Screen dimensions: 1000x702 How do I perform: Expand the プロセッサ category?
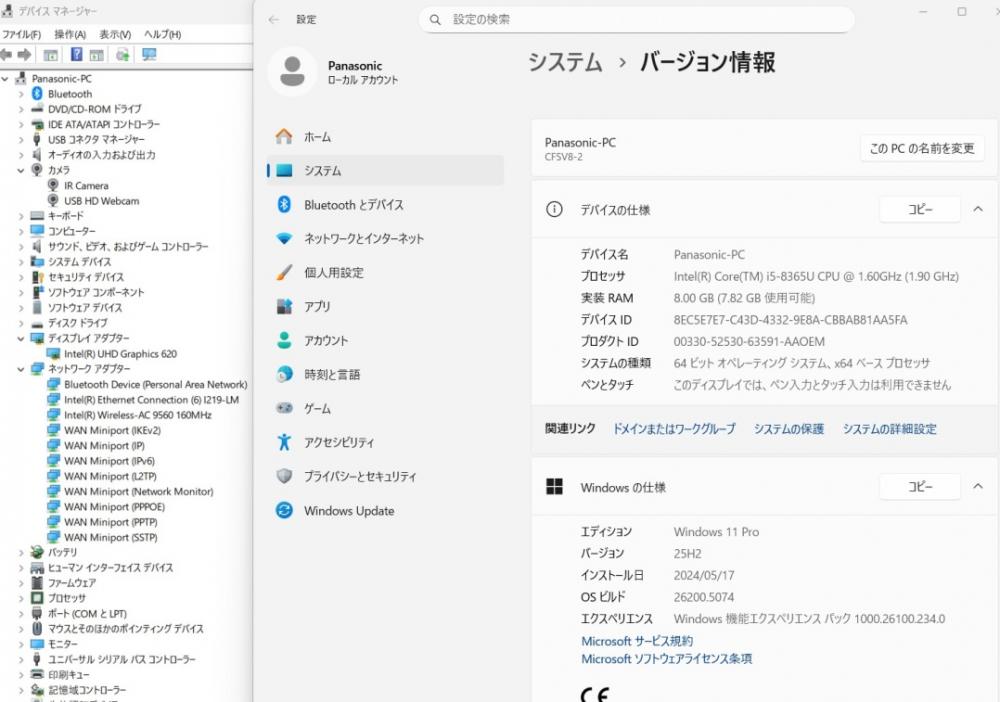coord(20,599)
